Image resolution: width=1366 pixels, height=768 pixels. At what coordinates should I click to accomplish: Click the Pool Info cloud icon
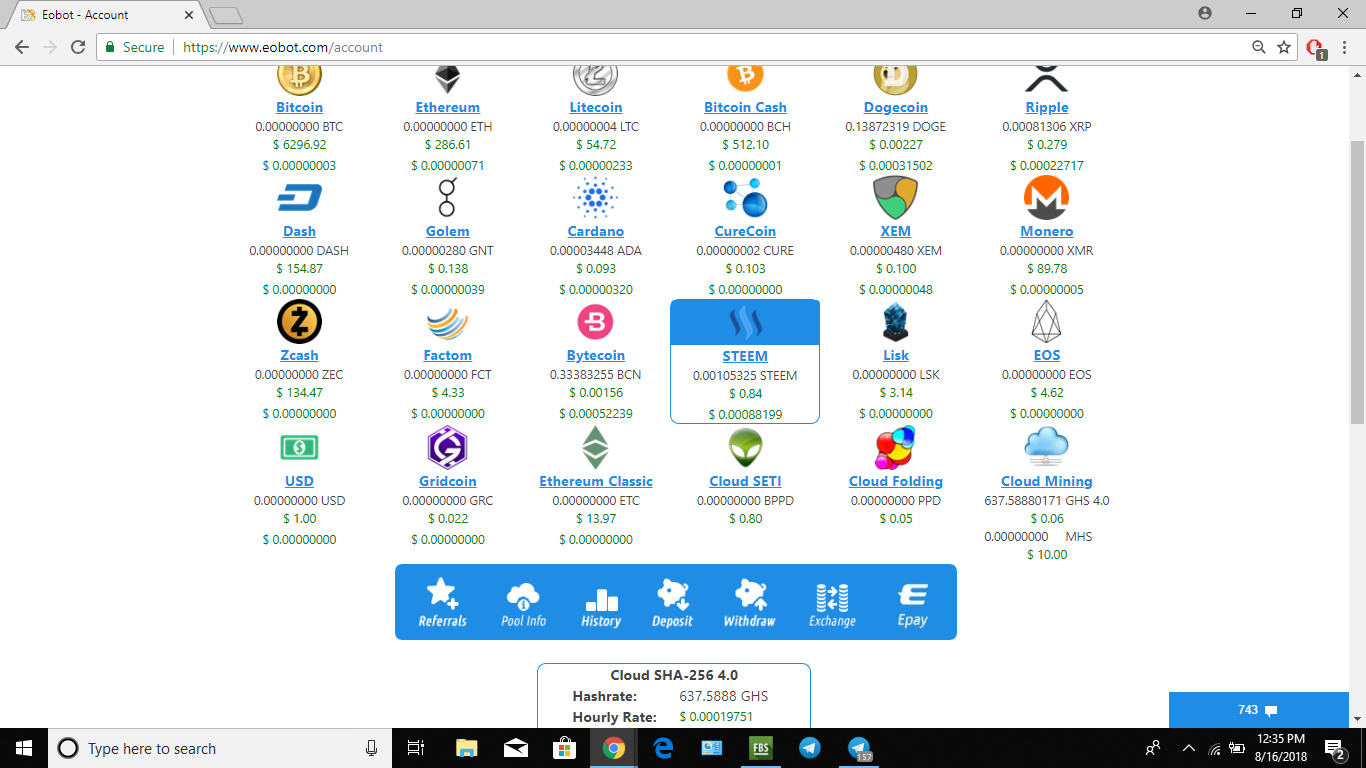coord(524,595)
